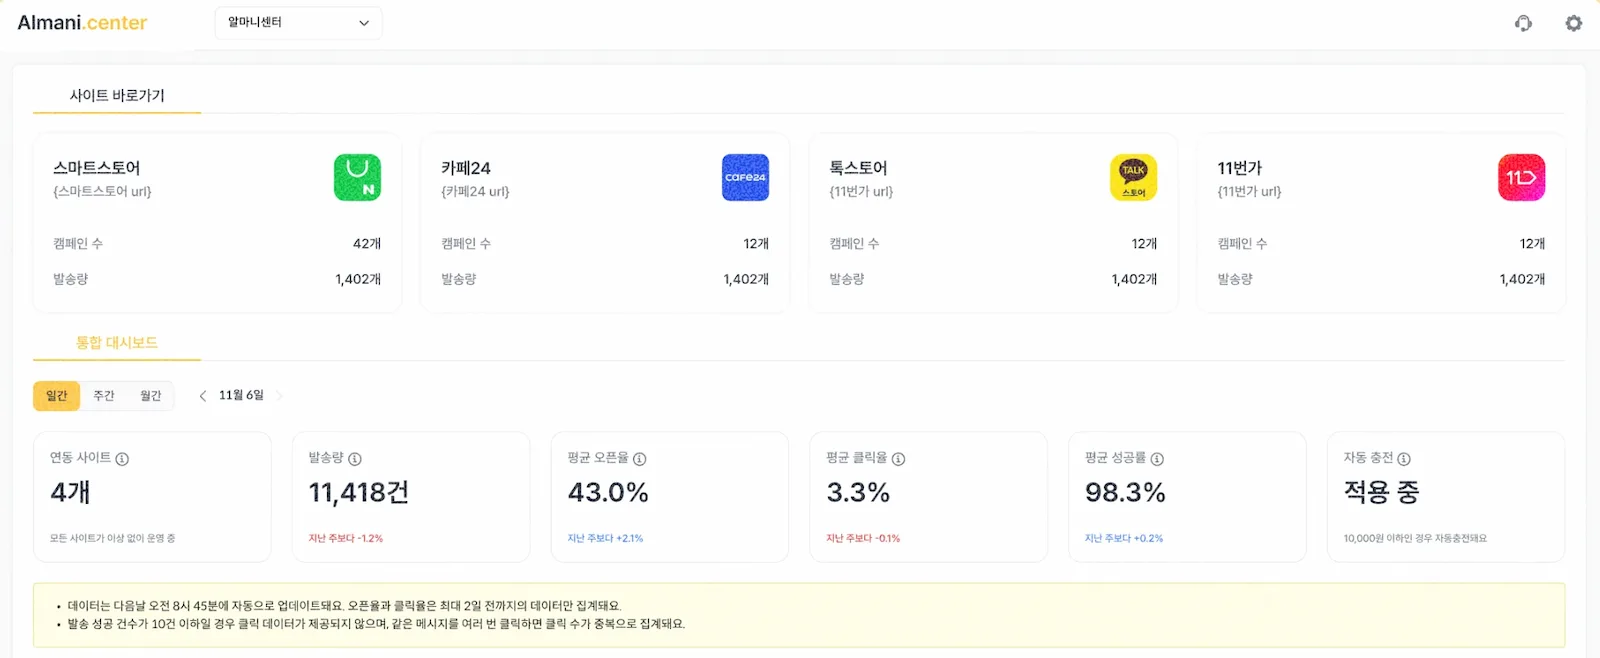
Task: Click the 적용 중 auto-charge status
Action: 1381,492
